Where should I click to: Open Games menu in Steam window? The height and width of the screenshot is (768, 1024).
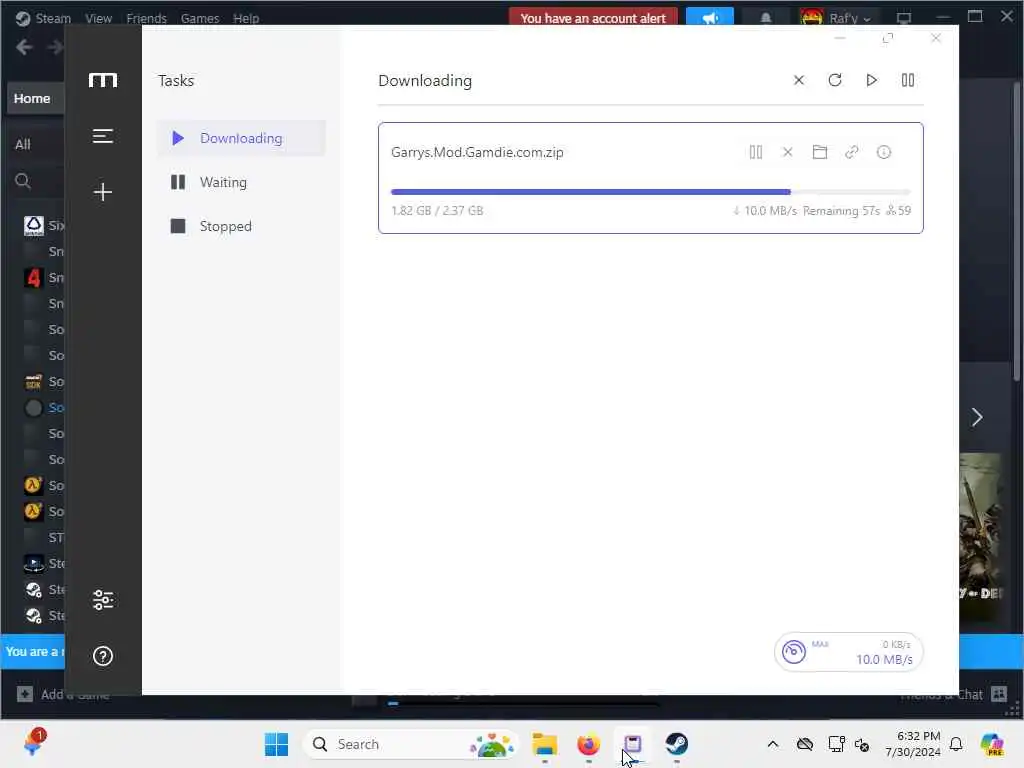click(200, 18)
